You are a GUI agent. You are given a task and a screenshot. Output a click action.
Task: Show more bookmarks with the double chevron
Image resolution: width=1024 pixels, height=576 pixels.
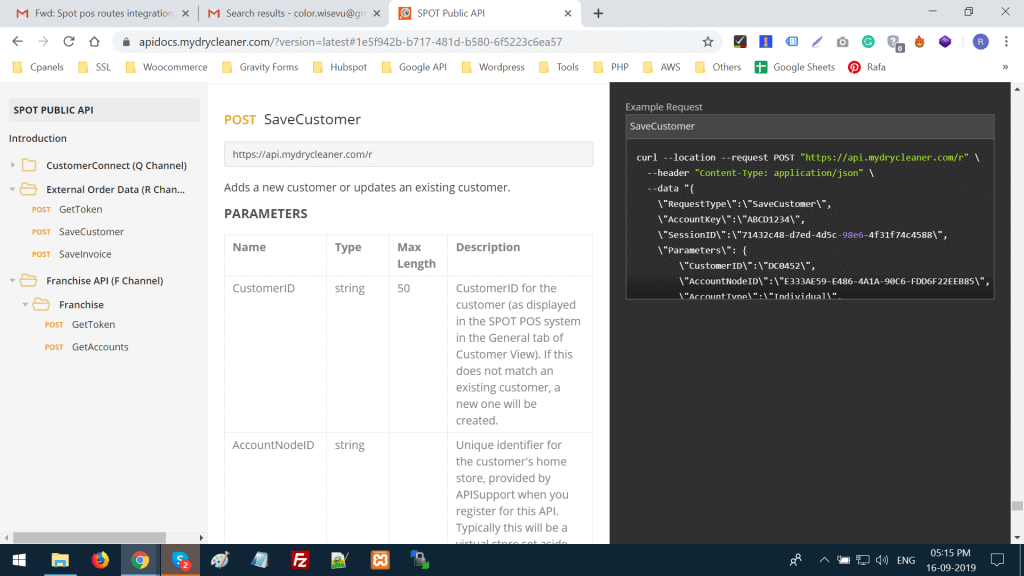tap(1005, 67)
